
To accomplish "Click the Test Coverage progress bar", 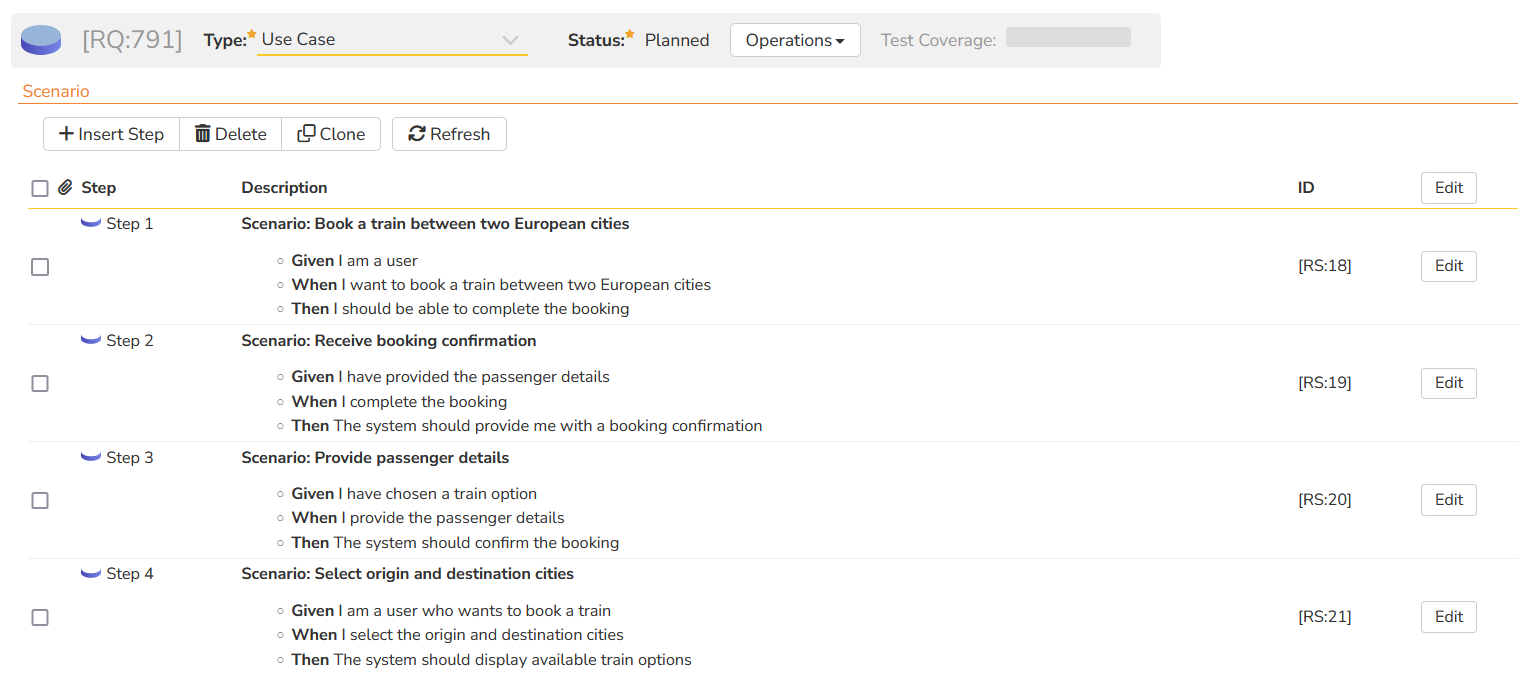I will pos(1068,38).
